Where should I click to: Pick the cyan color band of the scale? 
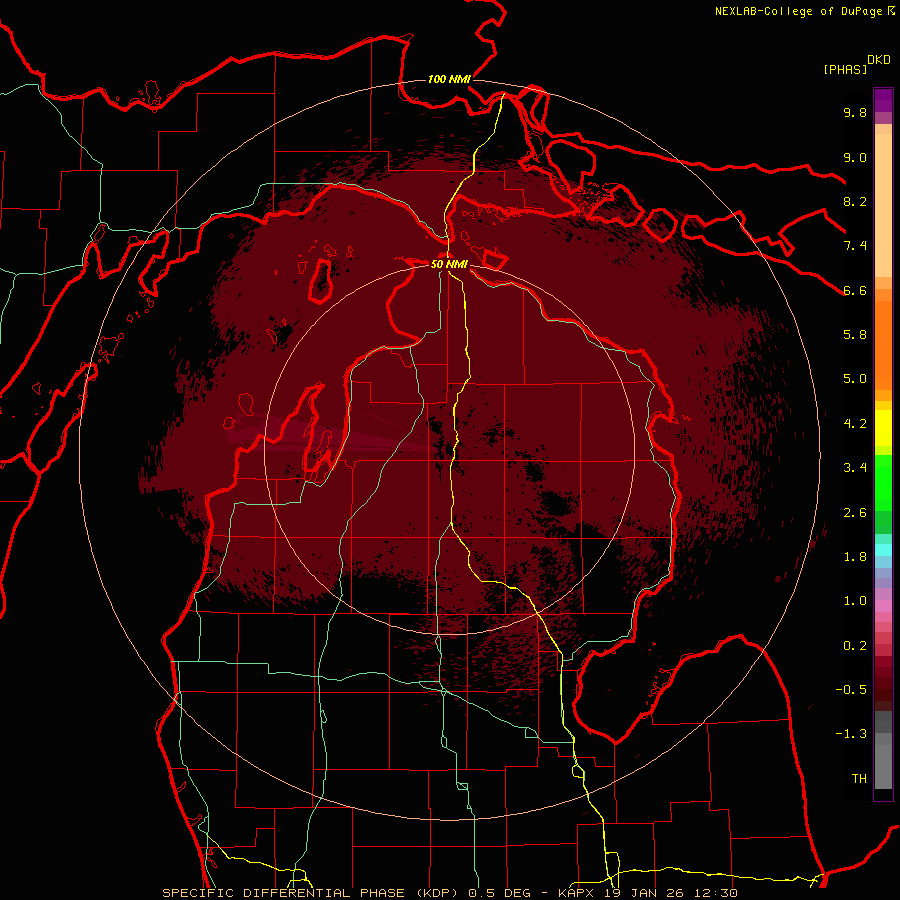(x=883, y=550)
